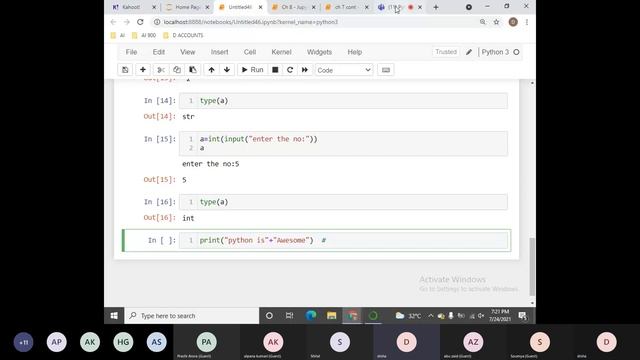
Task: Open the notification center icon
Action: point(522,316)
